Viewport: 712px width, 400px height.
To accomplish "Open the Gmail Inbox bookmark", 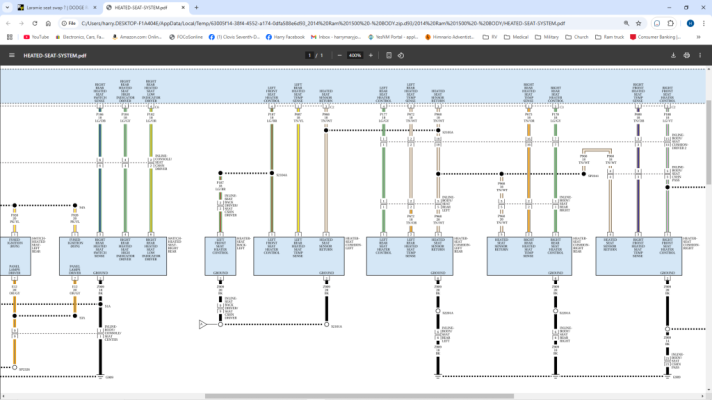I will [x=336, y=37].
